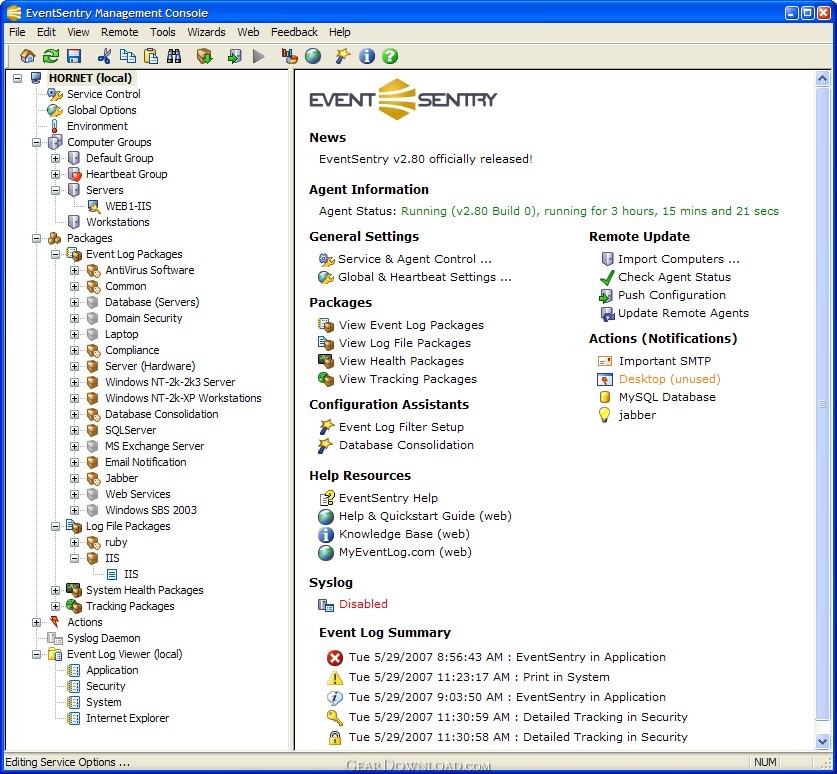
Task: Click the blue Info toolbar icon
Action: point(367,56)
